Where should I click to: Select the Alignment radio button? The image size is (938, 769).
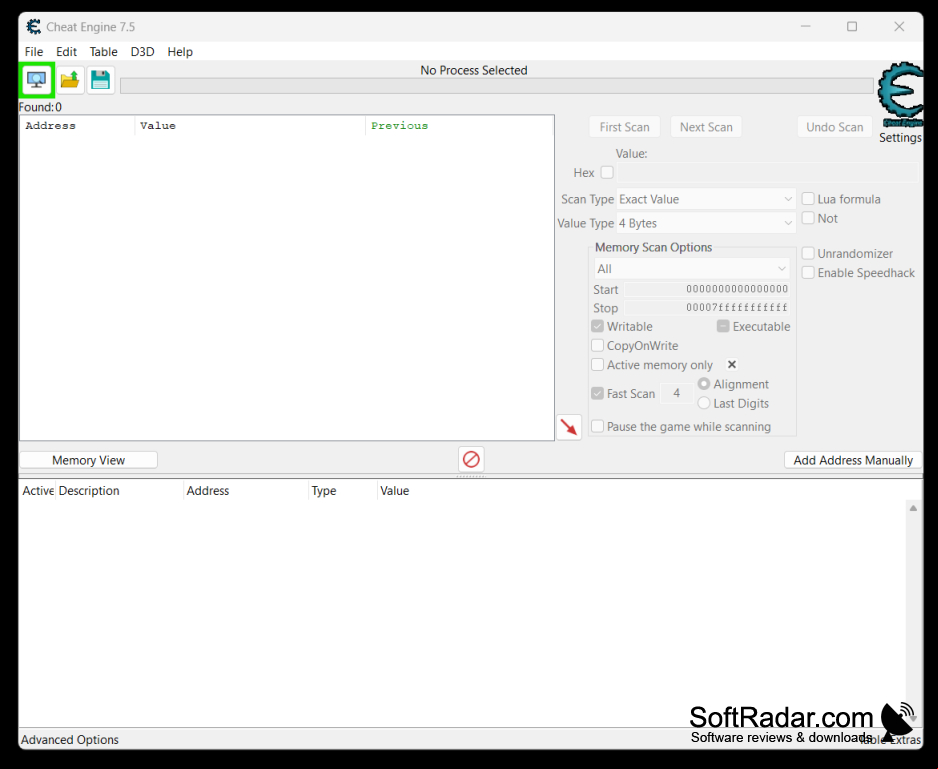click(704, 384)
